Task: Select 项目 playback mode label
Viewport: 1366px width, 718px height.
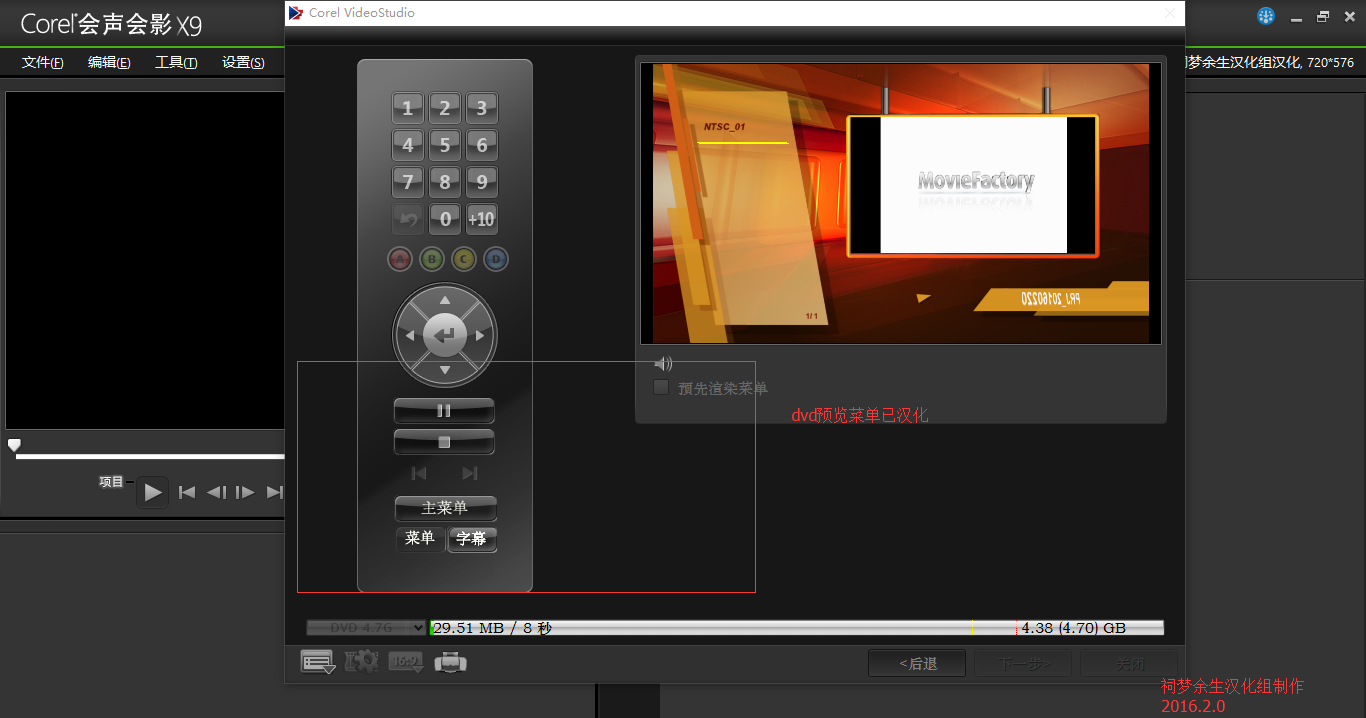Action: tap(111, 482)
